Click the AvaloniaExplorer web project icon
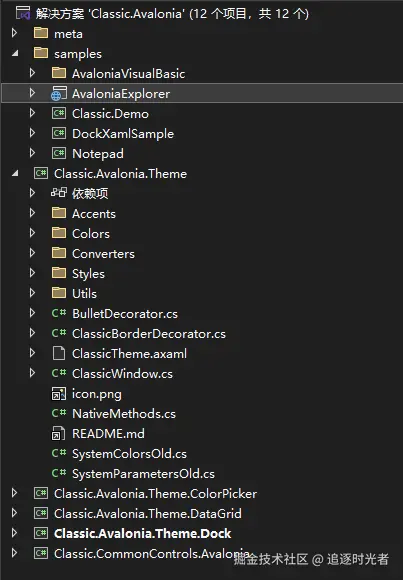403x580 pixels. 59,93
